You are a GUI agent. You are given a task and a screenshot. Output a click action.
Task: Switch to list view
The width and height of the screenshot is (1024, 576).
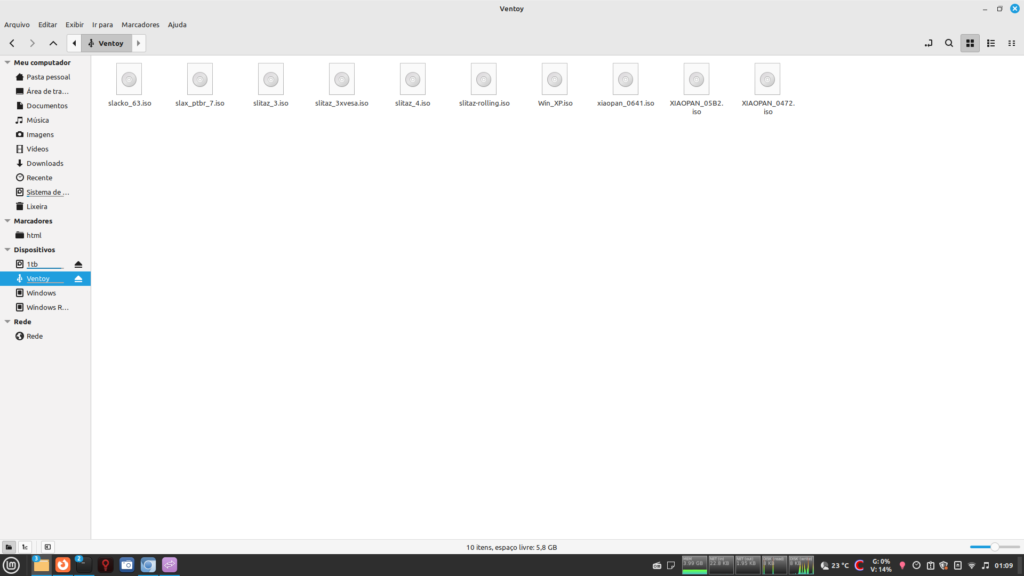(x=990, y=43)
